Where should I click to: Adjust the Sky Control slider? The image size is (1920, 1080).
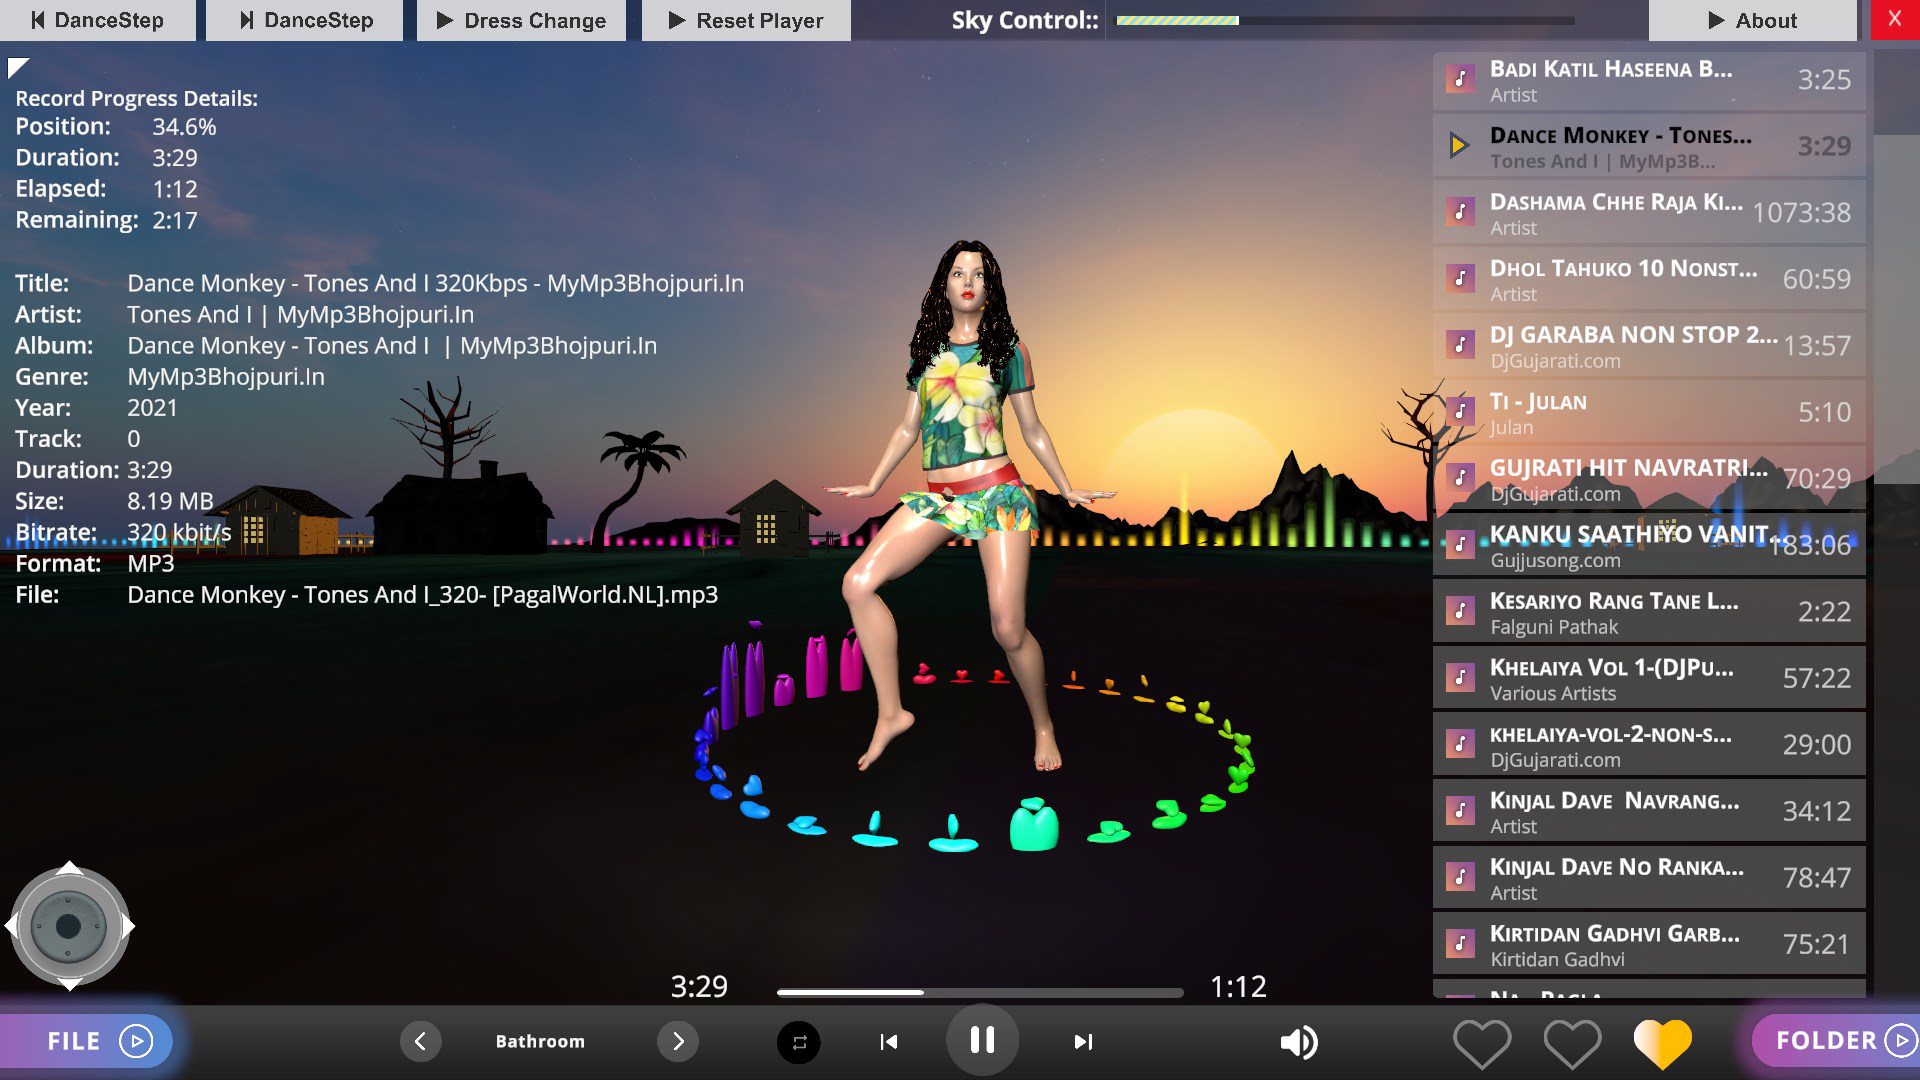click(x=1345, y=20)
